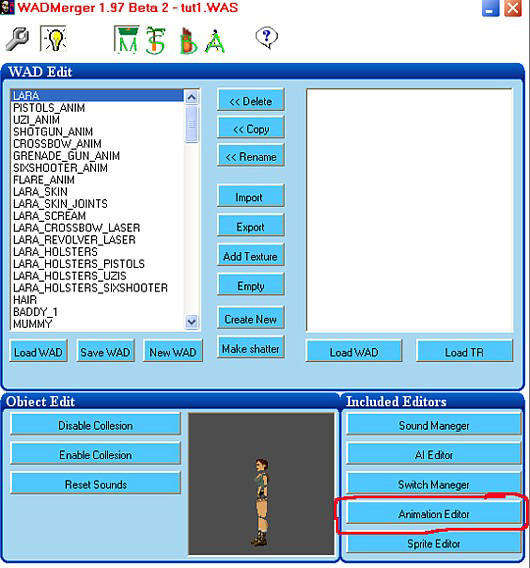Click the Enable Collesion button

[x=96, y=454]
